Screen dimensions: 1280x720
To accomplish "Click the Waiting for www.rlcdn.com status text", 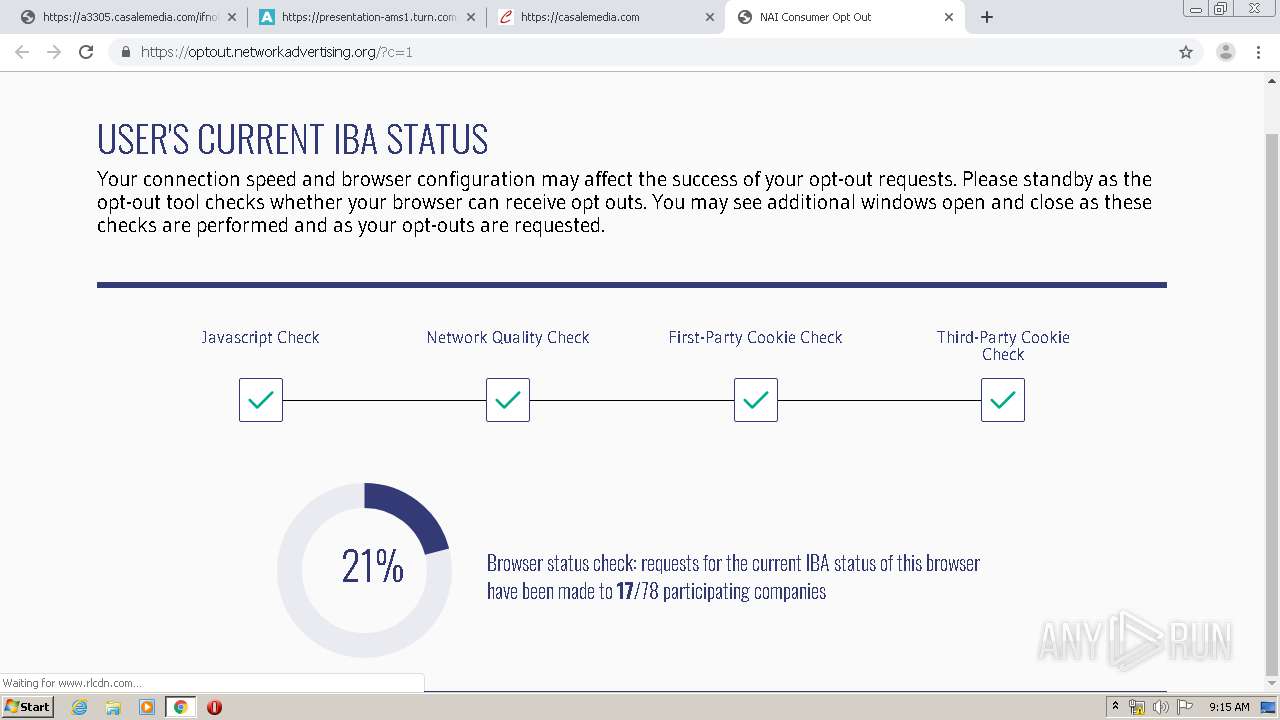I will coord(72,683).
